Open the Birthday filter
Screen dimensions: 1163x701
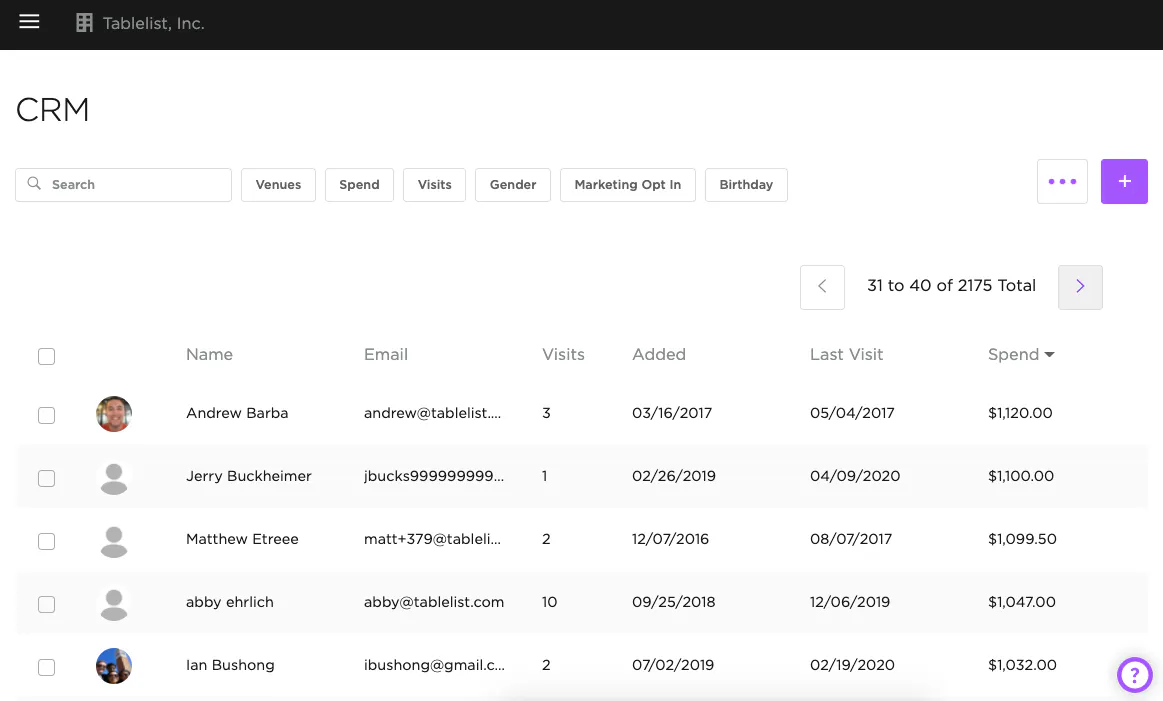[746, 185]
